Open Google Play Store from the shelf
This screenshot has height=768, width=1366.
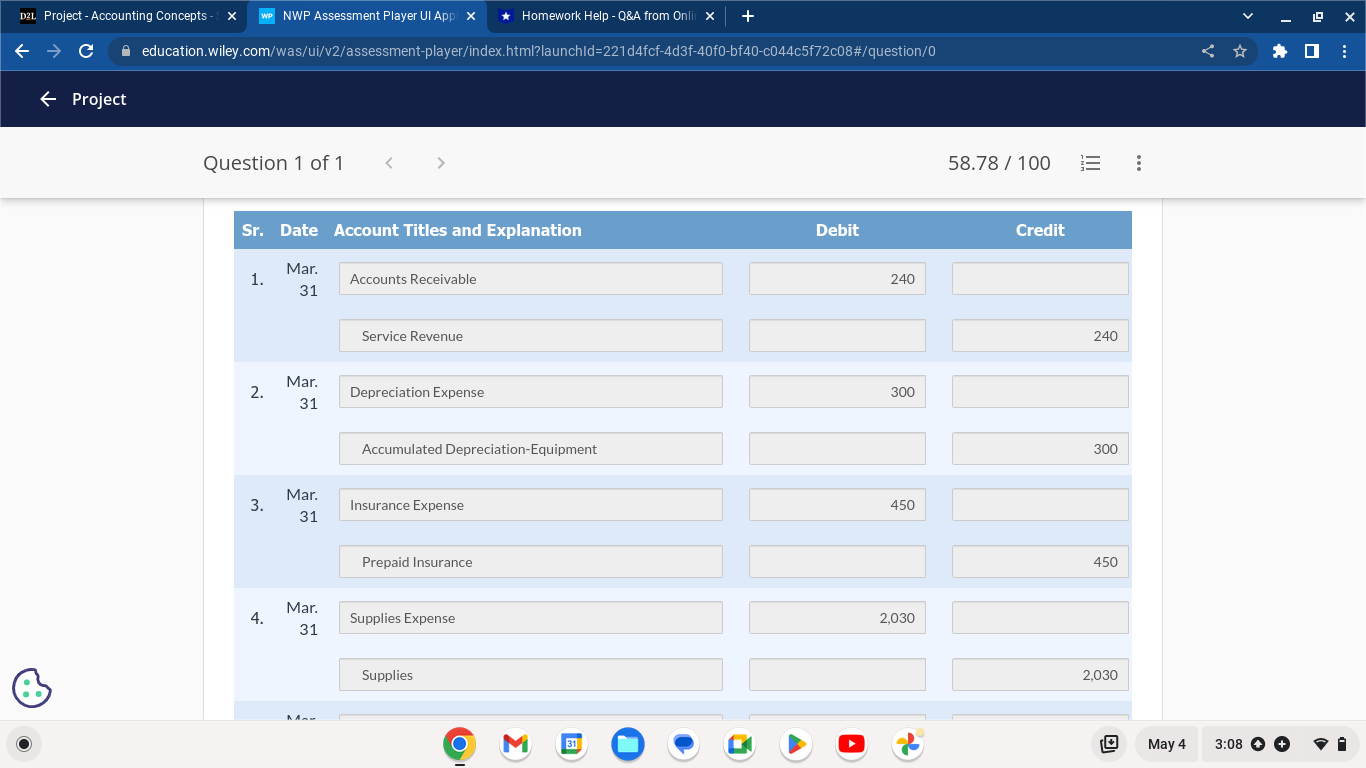pyautogui.click(x=795, y=744)
